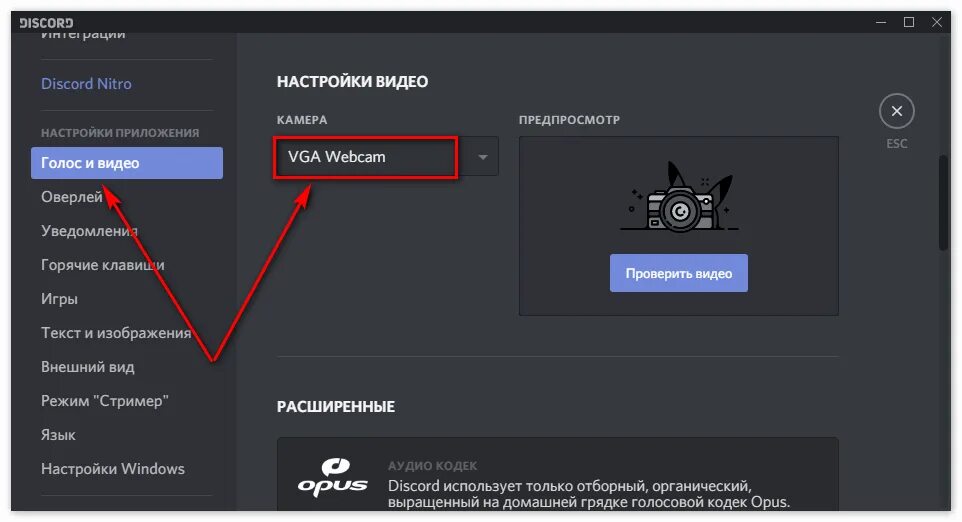The image size is (962, 522).
Task: Click the camera illustration in preview
Action: point(679,197)
